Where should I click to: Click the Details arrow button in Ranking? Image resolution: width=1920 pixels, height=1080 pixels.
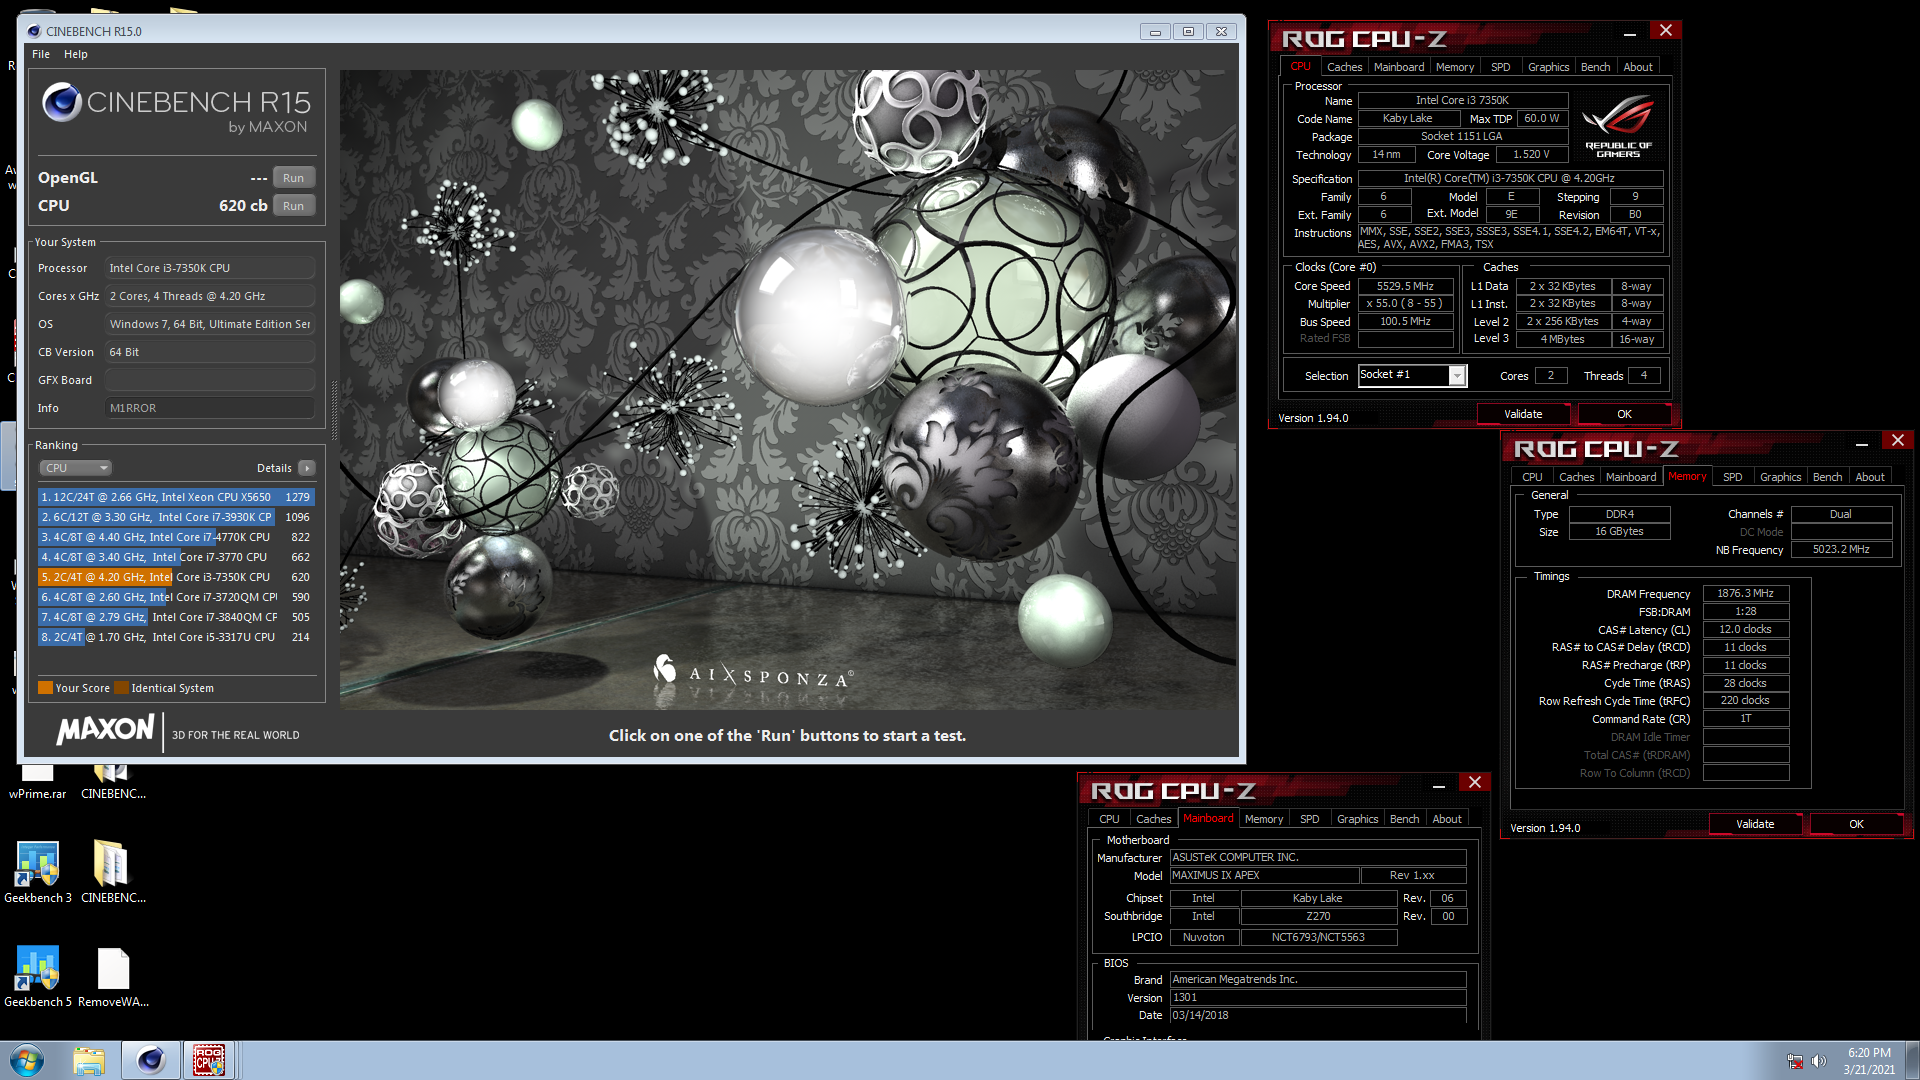(307, 468)
